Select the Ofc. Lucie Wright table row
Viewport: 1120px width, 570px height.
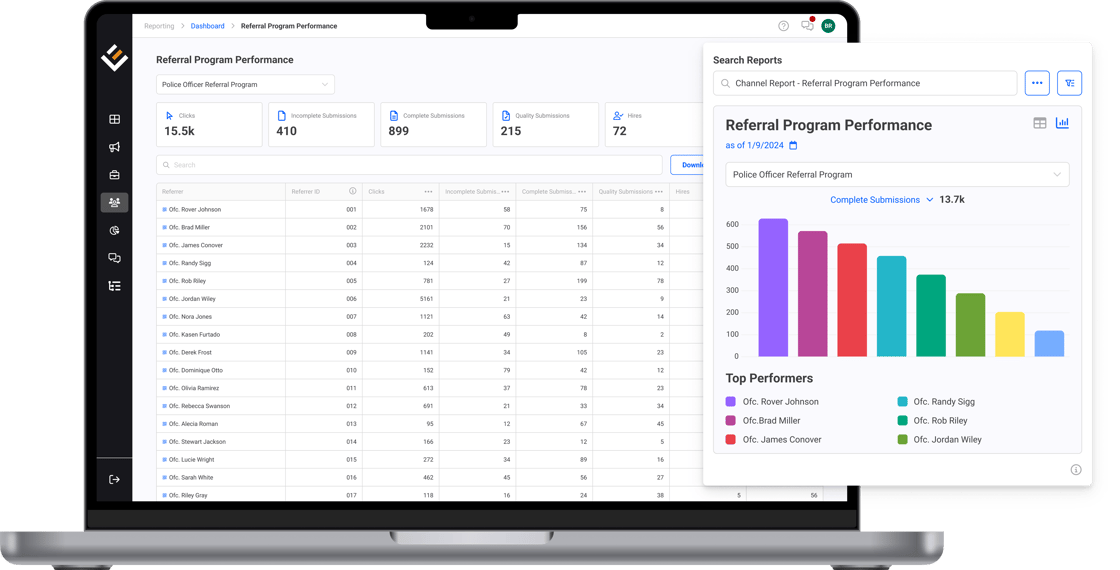click(430, 459)
